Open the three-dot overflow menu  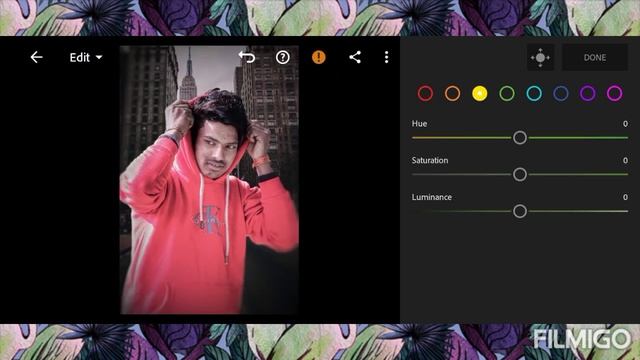[386, 57]
